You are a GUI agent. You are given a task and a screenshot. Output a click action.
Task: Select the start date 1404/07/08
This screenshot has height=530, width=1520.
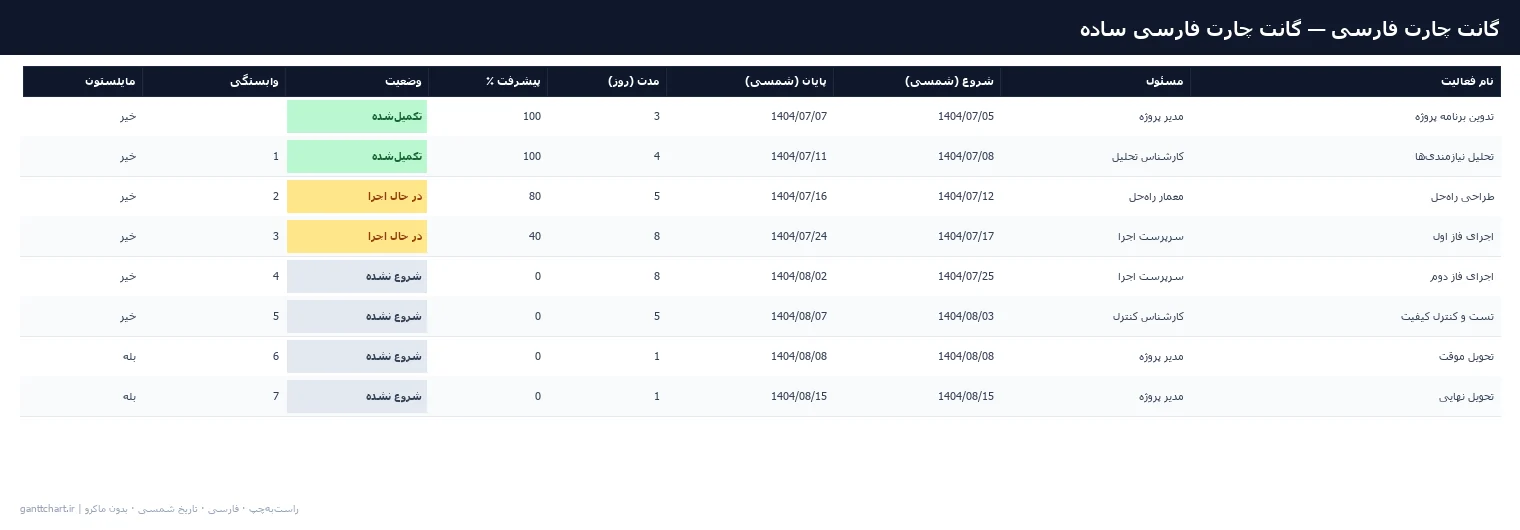(x=966, y=157)
